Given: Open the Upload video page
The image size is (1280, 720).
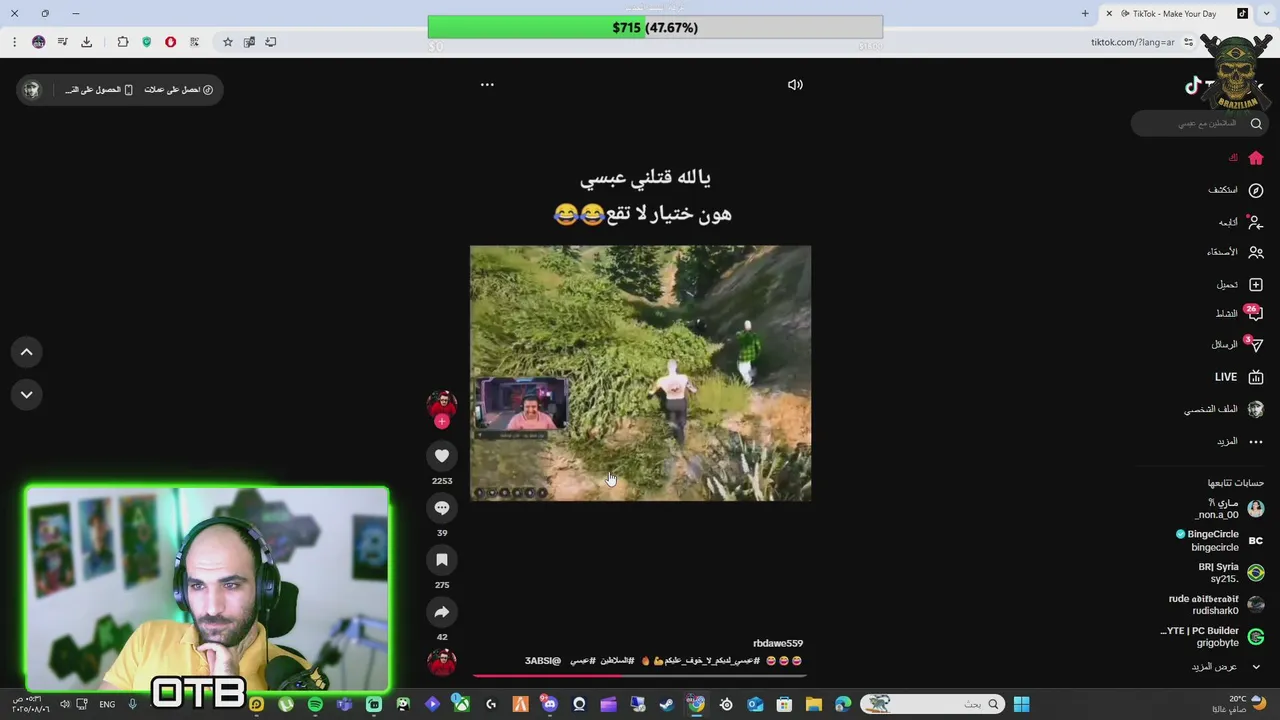Looking at the screenshot, I should [x=1240, y=285].
